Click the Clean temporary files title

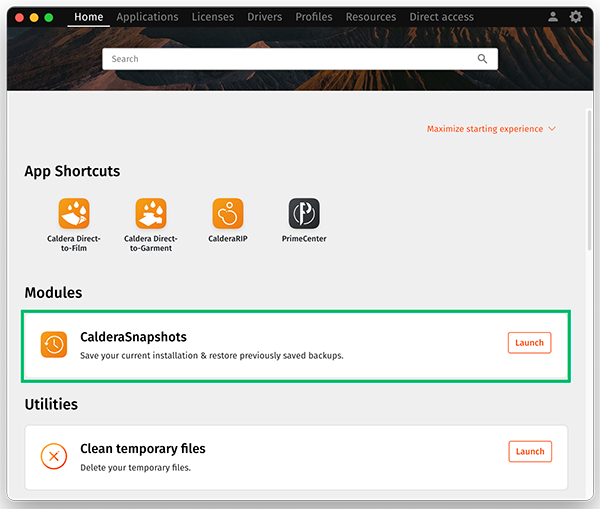(x=143, y=449)
